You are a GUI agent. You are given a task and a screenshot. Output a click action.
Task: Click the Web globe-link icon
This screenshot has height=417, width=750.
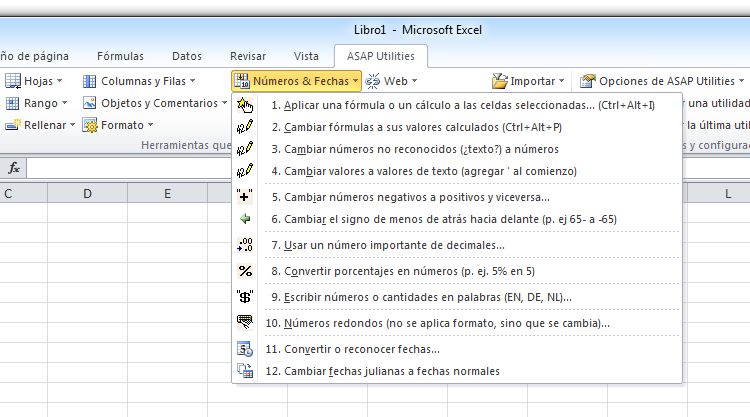tap(373, 81)
